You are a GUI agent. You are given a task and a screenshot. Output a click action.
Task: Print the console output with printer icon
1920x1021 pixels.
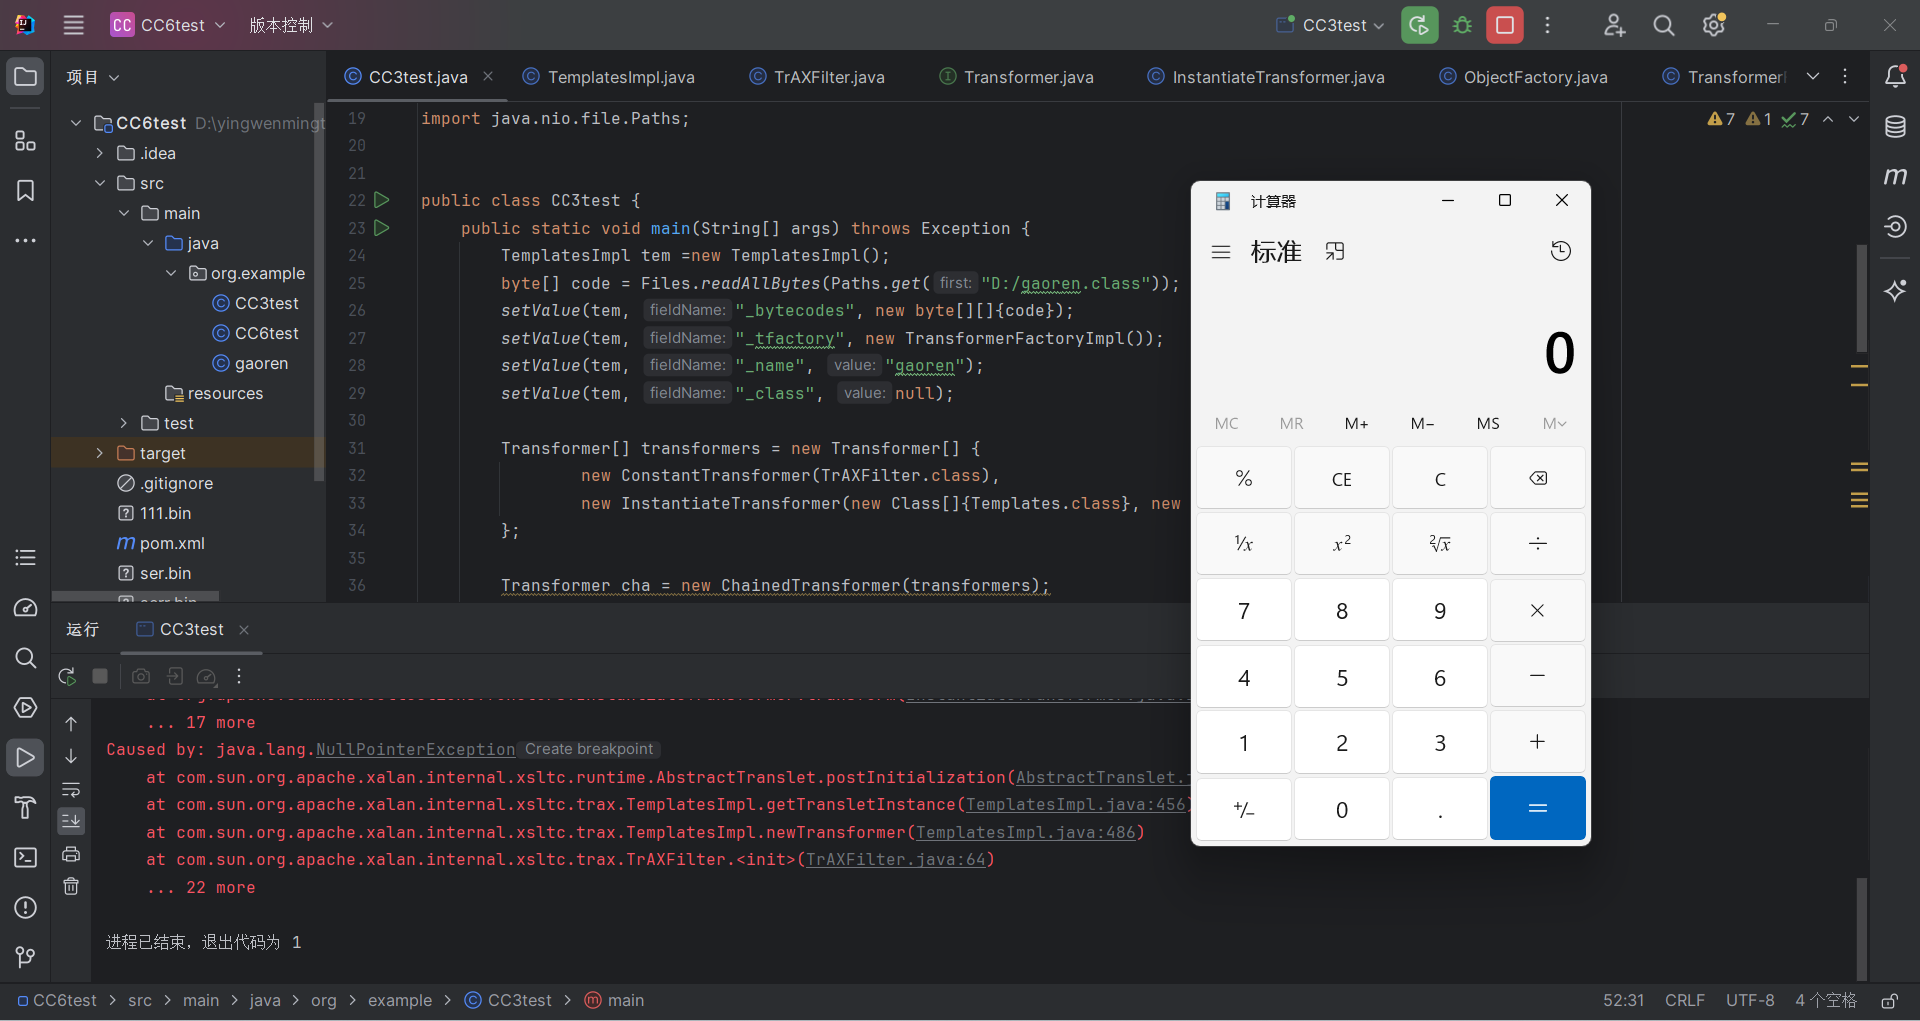(71, 854)
